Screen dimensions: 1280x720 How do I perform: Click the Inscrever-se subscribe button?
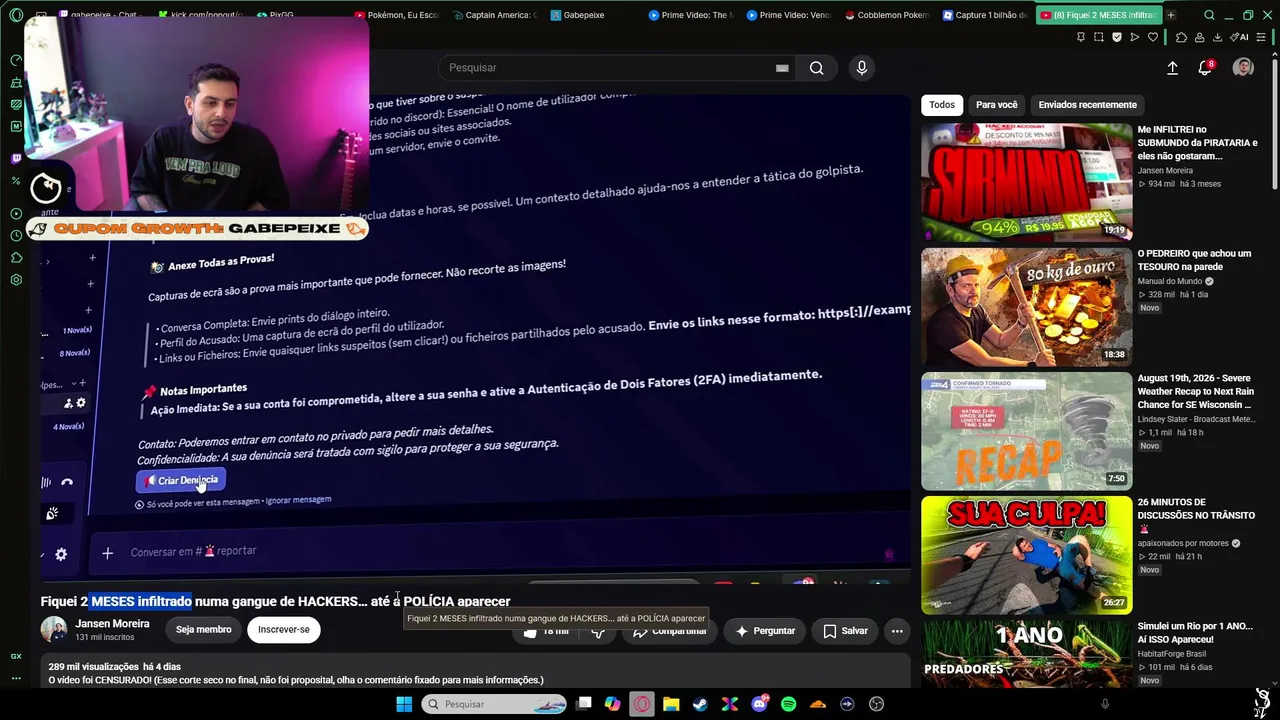[284, 630]
